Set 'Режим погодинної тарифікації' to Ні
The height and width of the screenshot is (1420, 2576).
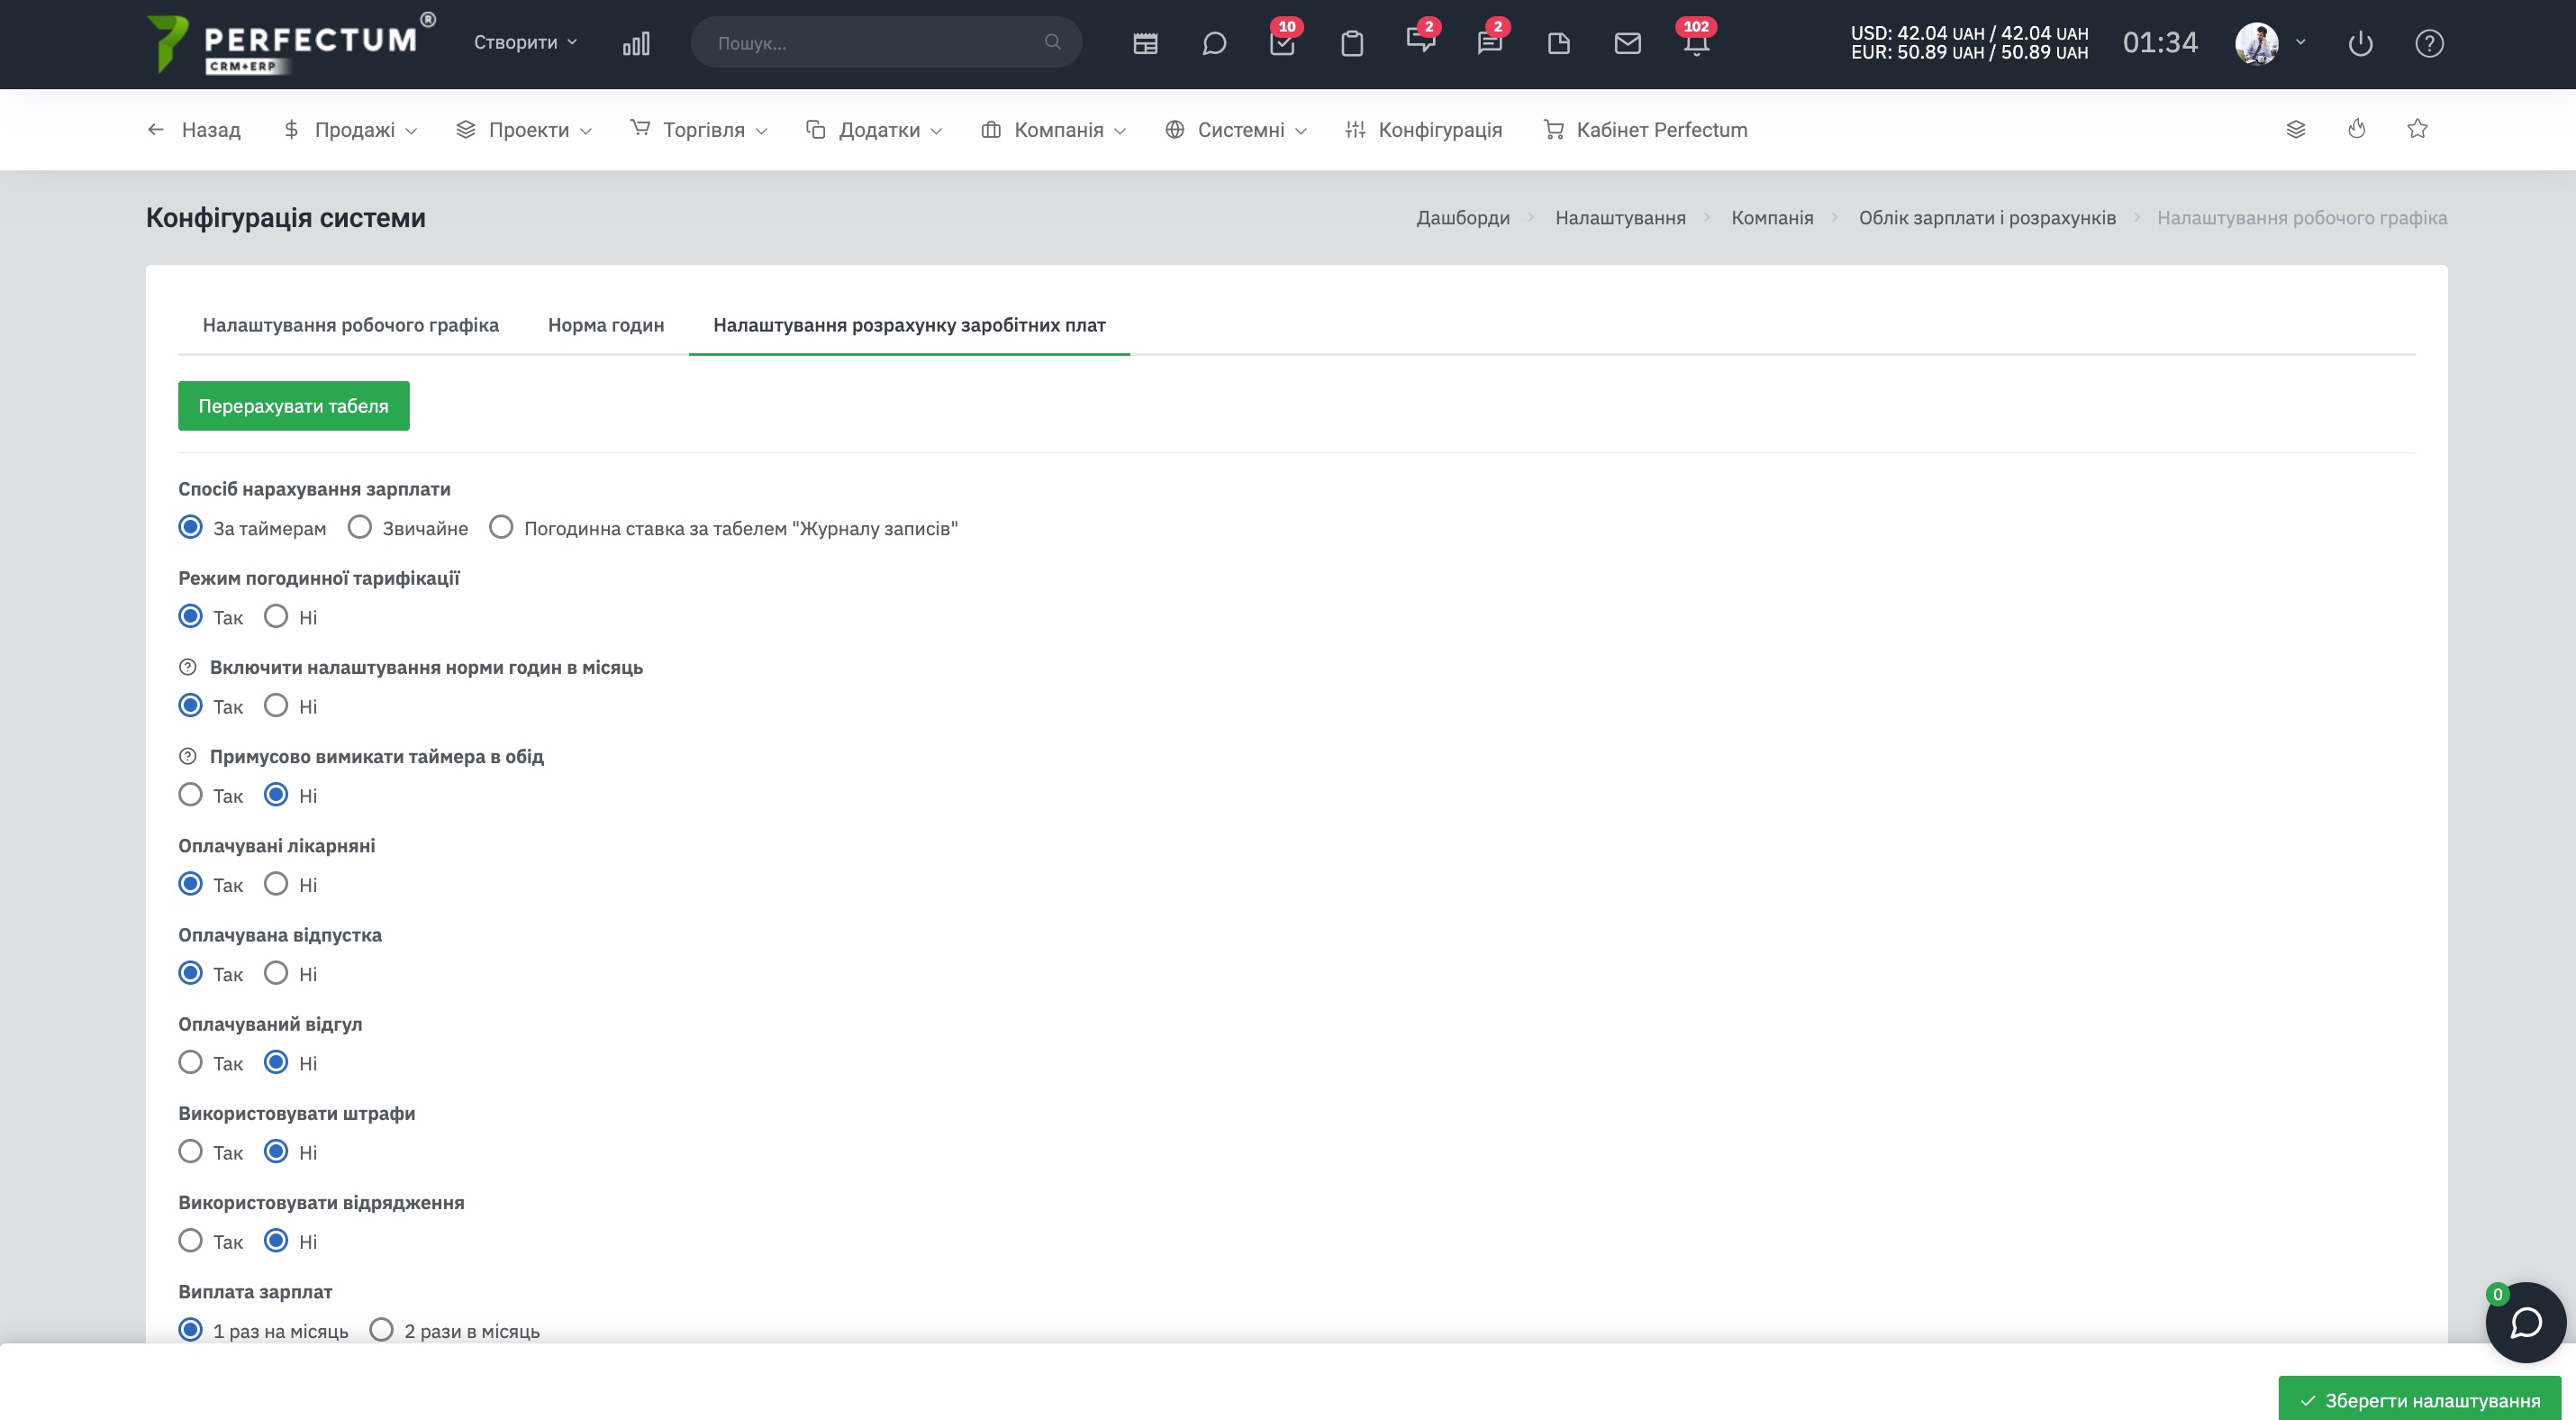pos(276,616)
